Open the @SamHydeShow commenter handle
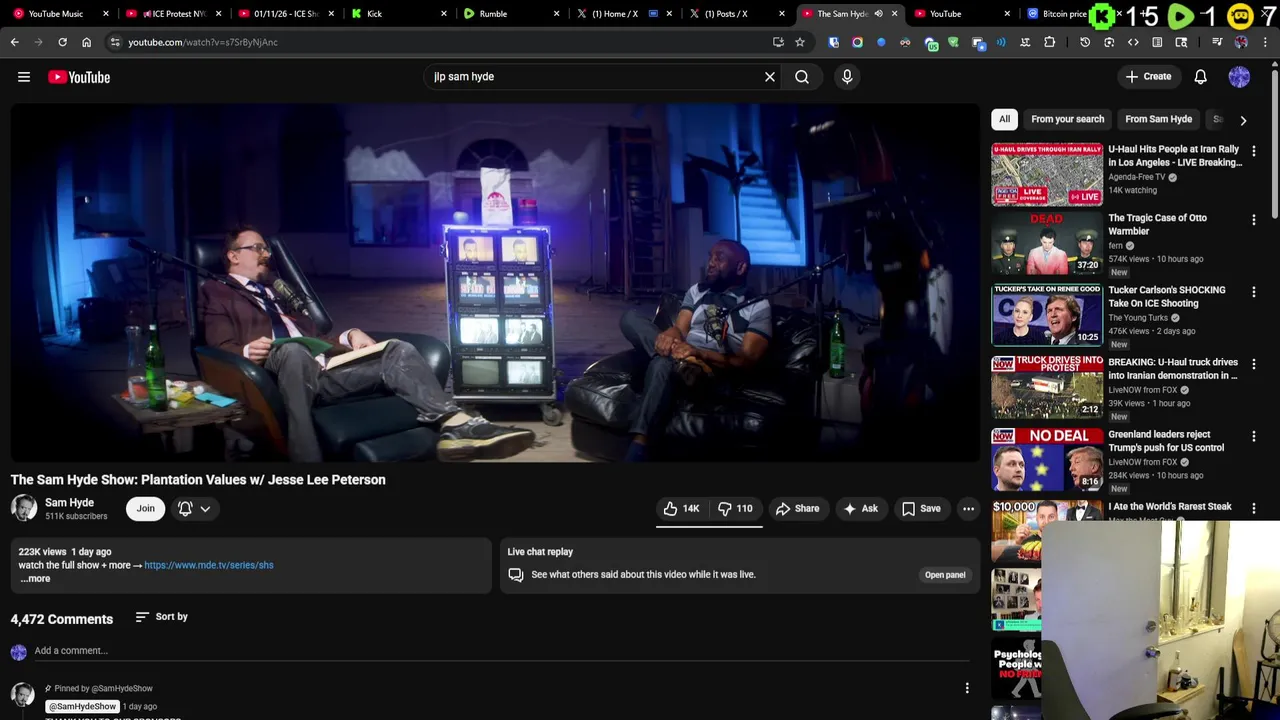 pos(82,706)
